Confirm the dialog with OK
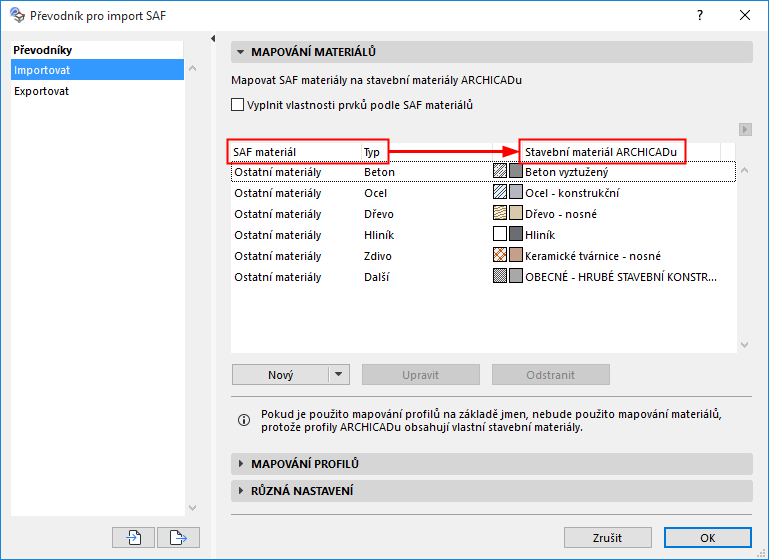The height and width of the screenshot is (560, 769). (708, 537)
